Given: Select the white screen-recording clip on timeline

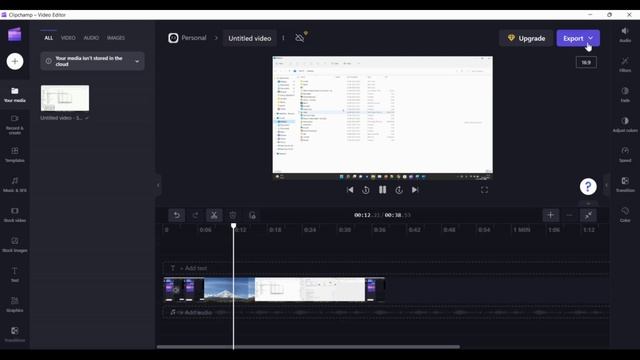Looking at the screenshot, I should (310, 289).
